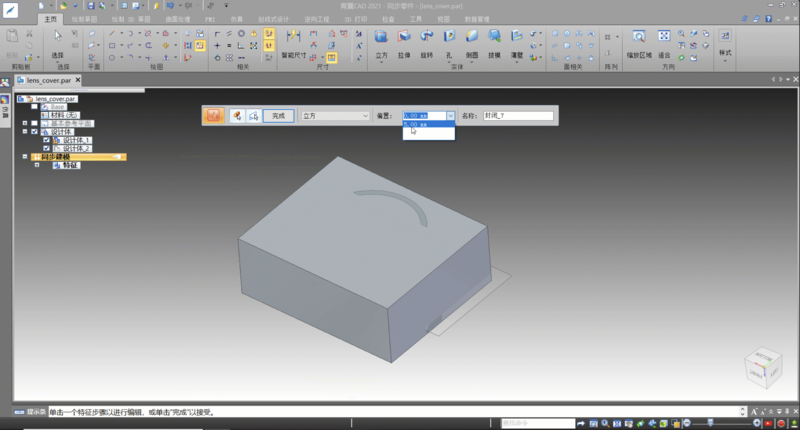Viewport: 800px width, 430px height.
Task: Click the application menu logo button
Action: click(x=11, y=10)
